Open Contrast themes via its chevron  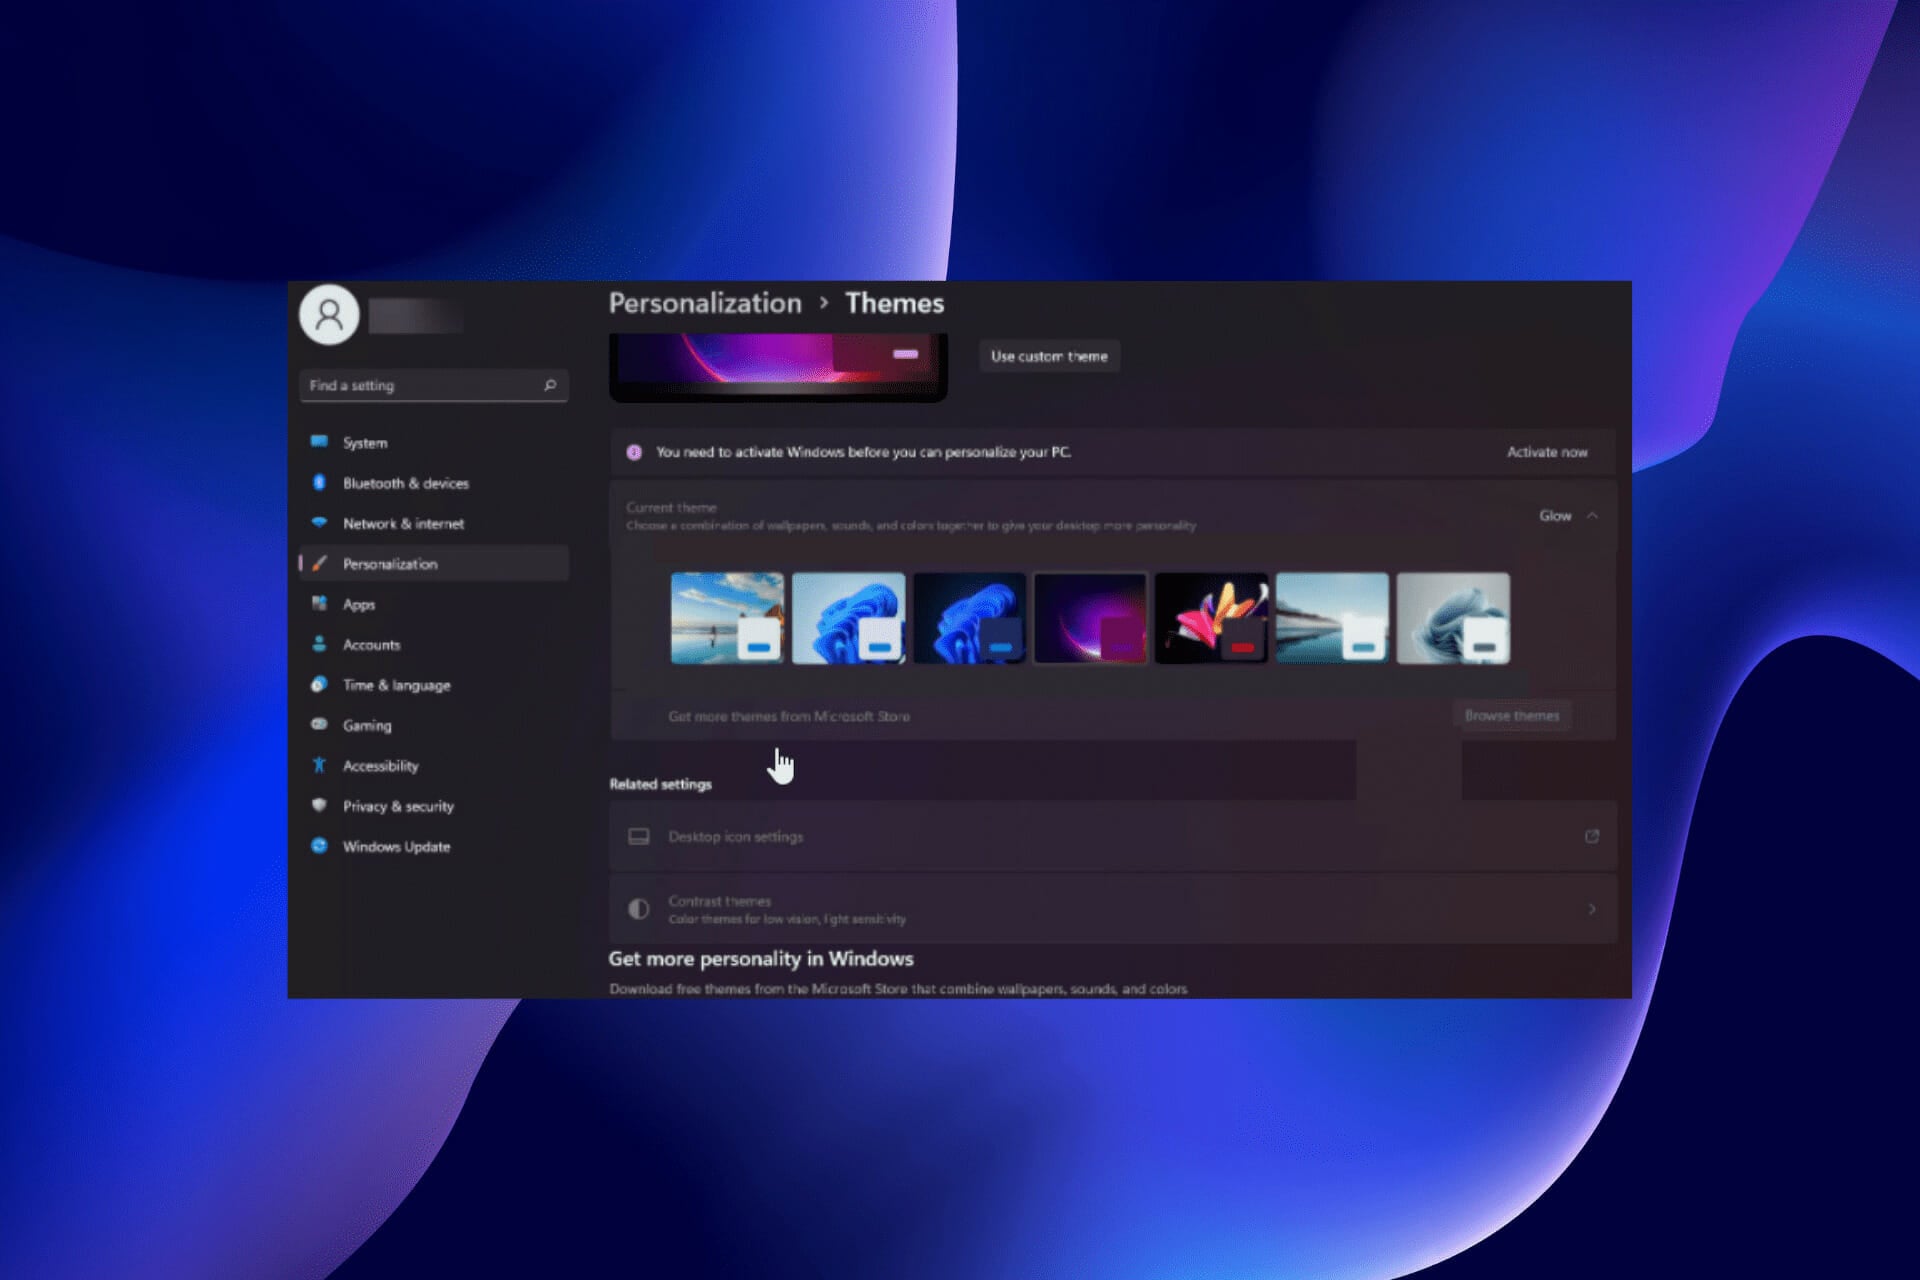(1592, 908)
